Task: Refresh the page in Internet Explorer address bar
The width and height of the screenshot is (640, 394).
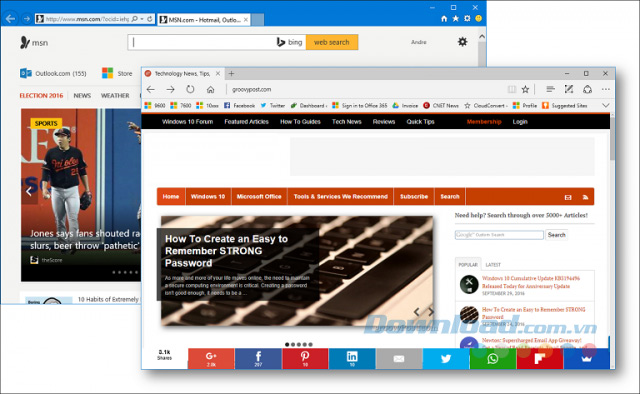Action: point(150,19)
